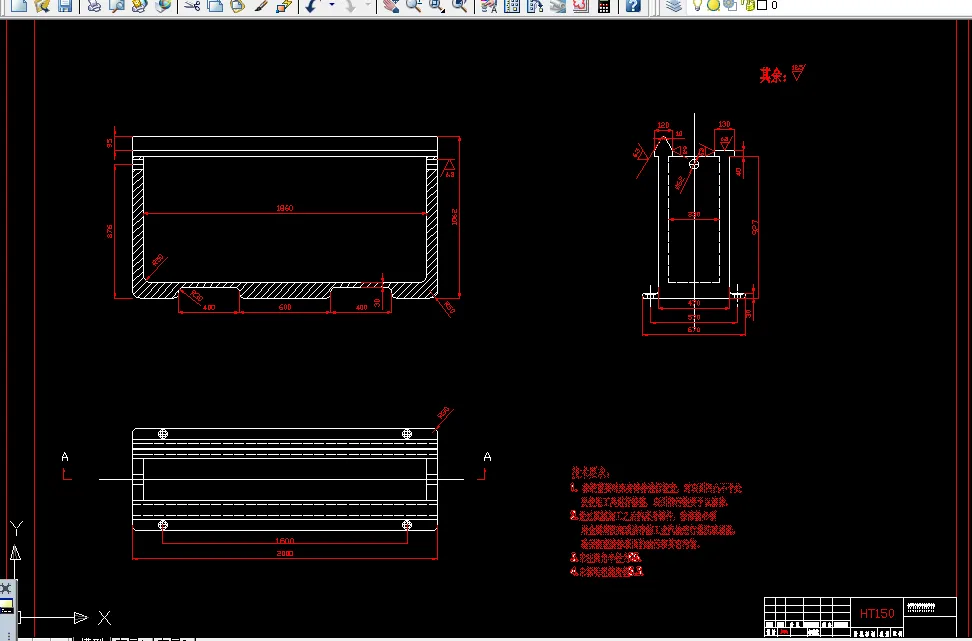Select the 876 vertical dimension text
The width and height of the screenshot is (972, 641).
pos(110,231)
